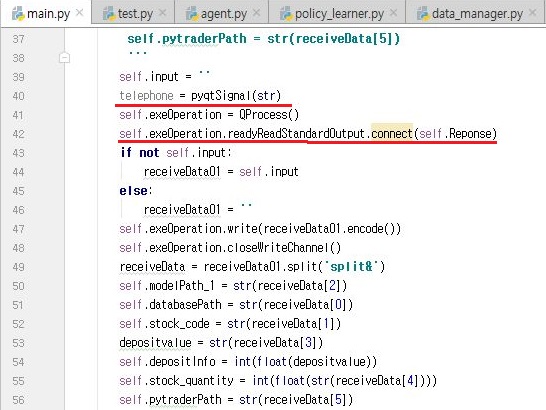Click 'self.input' on line 39
This screenshot has width=546, height=410.
click(x=149, y=77)
